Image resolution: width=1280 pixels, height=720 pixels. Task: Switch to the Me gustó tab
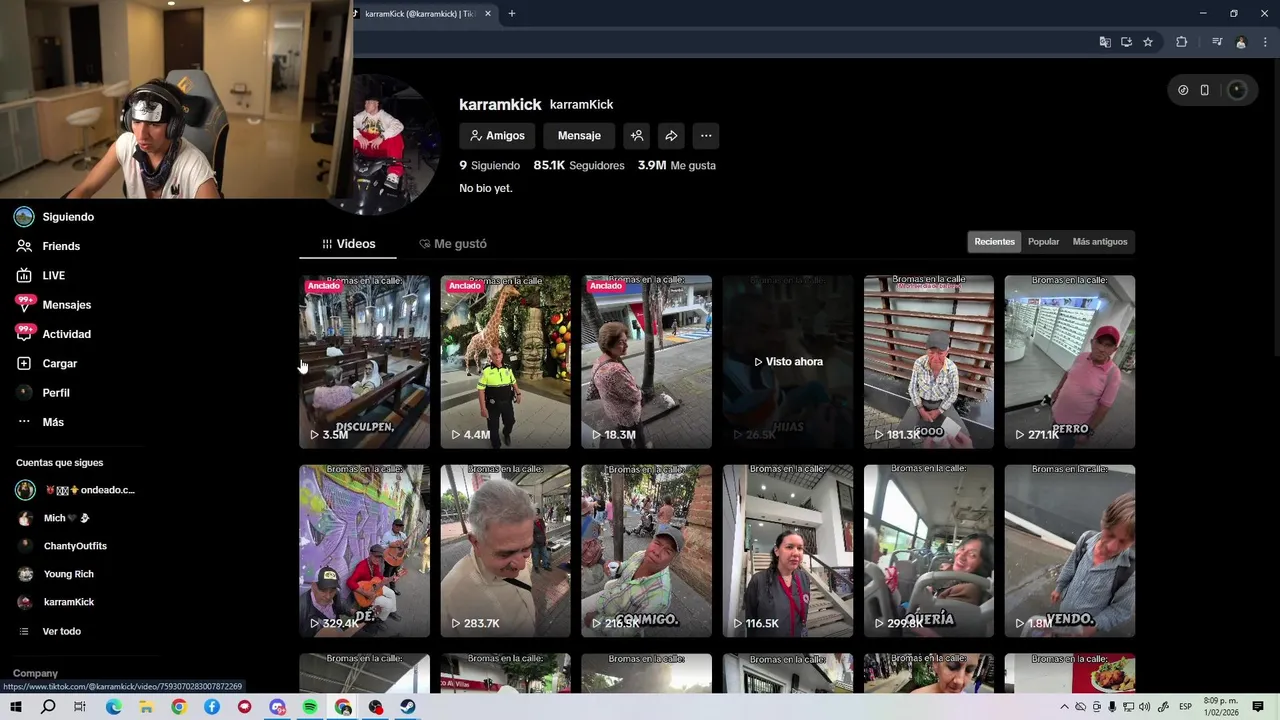click(x=453, y=244)
